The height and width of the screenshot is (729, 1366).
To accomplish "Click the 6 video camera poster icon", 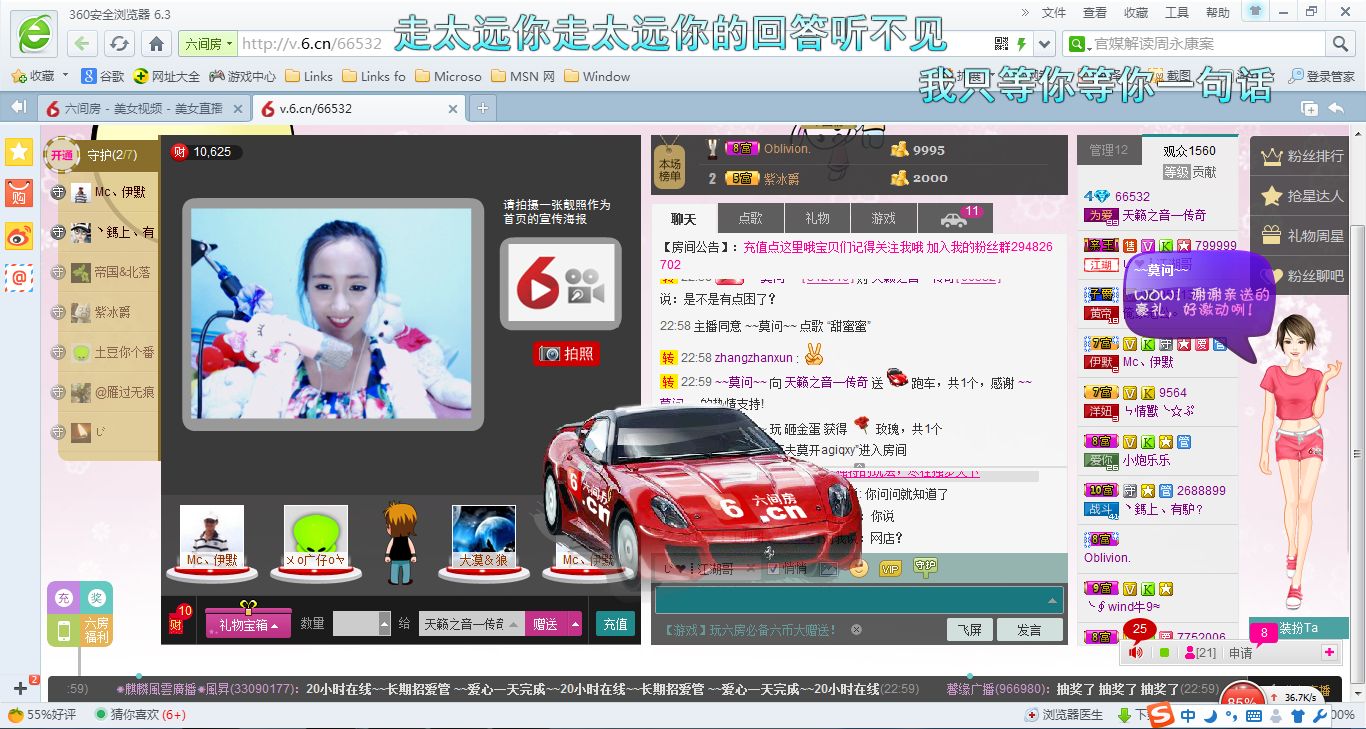I will [x=560, y=284].
